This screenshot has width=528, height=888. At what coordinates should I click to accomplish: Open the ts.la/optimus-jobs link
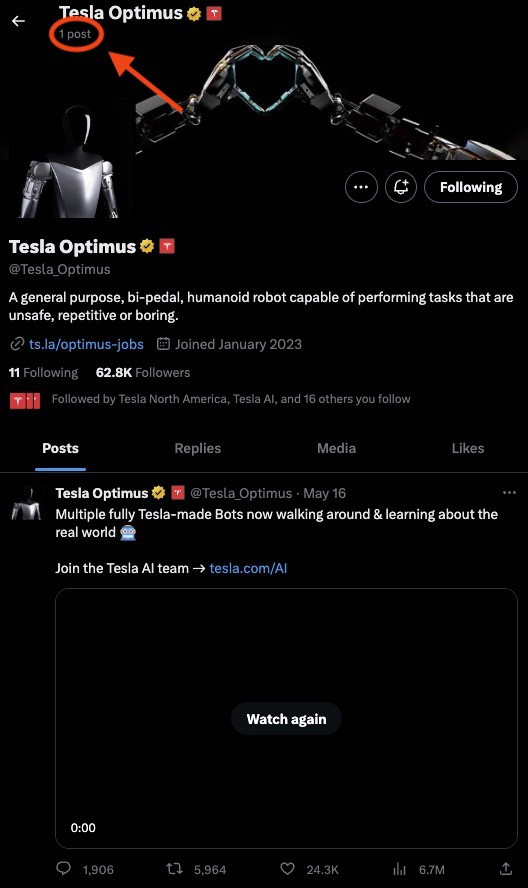(x=86, y=344)
